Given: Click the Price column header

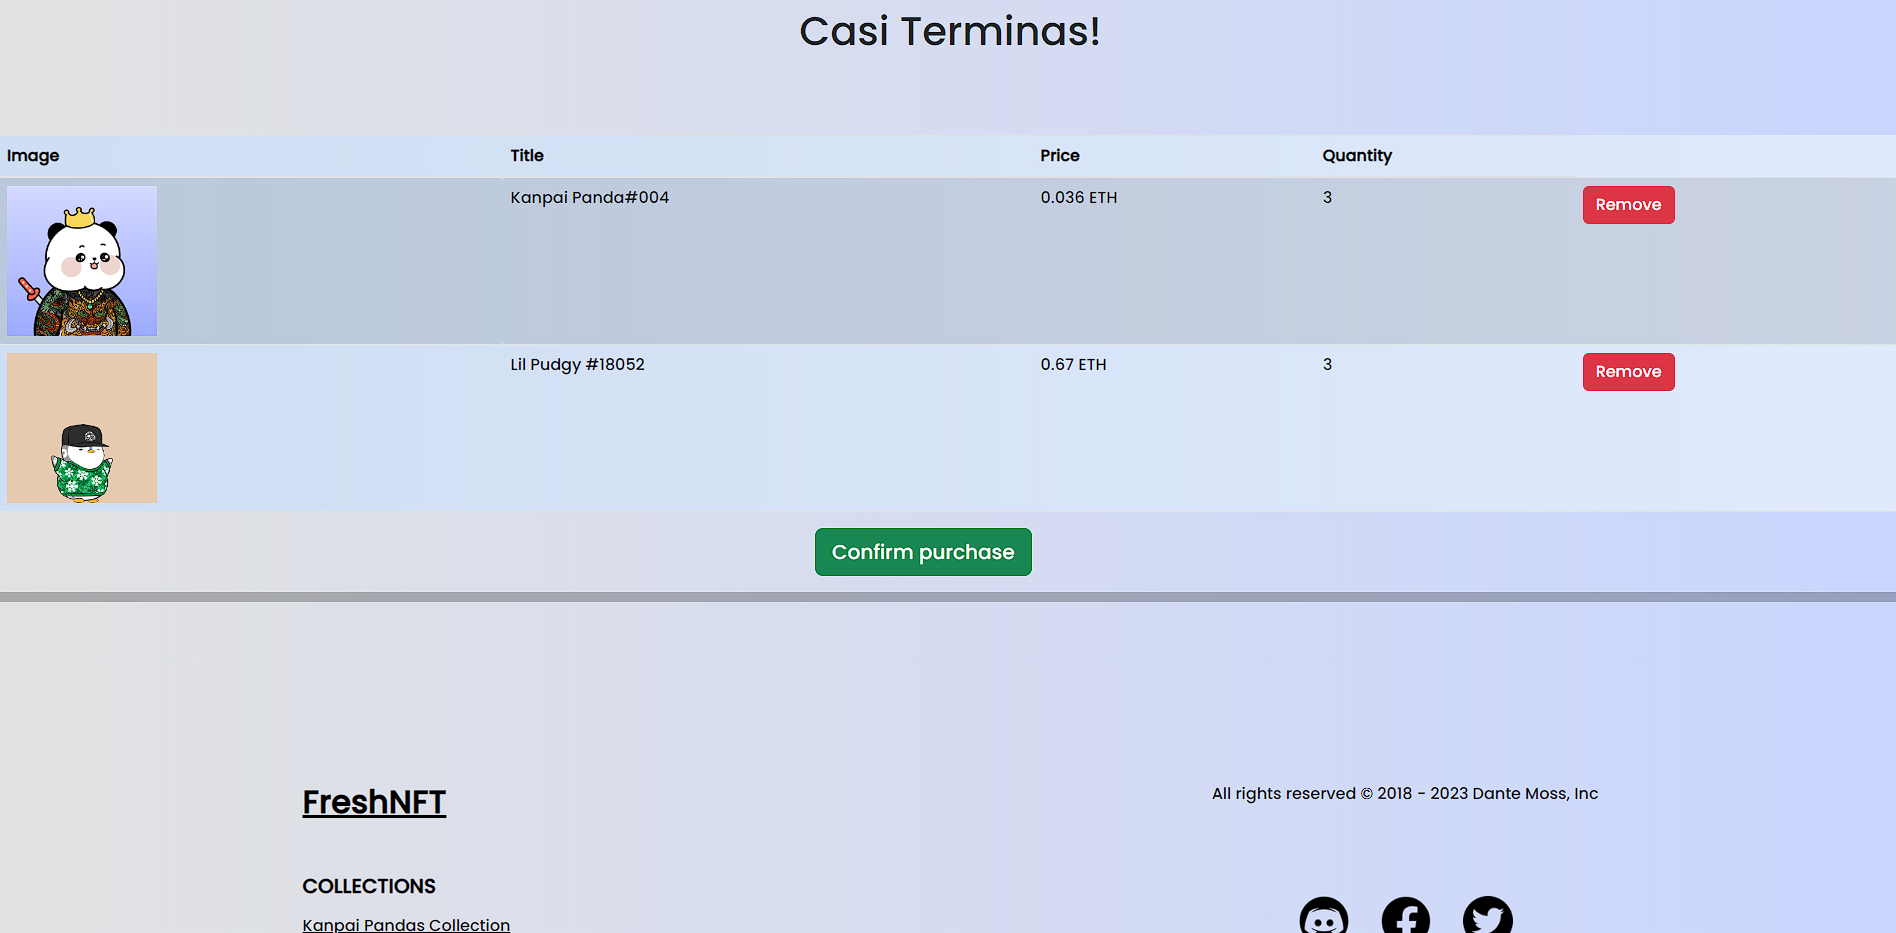Looking at the screenshot, I should [x=1059, y=156].
